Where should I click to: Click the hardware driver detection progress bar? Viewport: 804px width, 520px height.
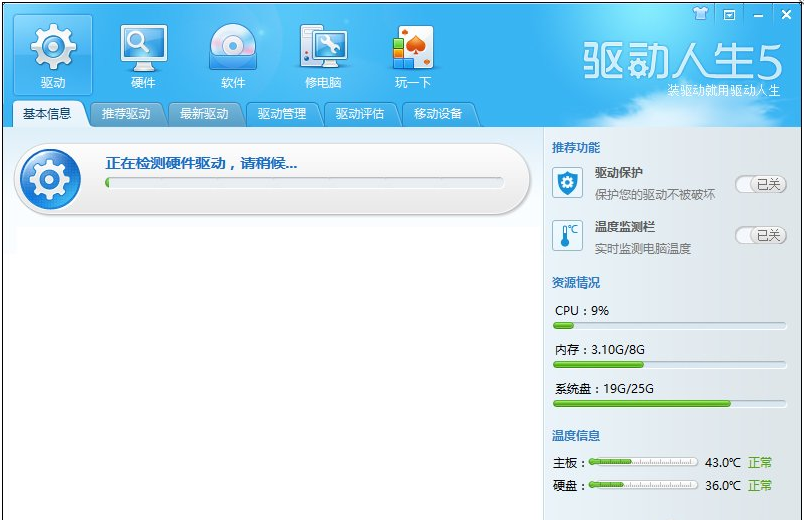(304, 183)
